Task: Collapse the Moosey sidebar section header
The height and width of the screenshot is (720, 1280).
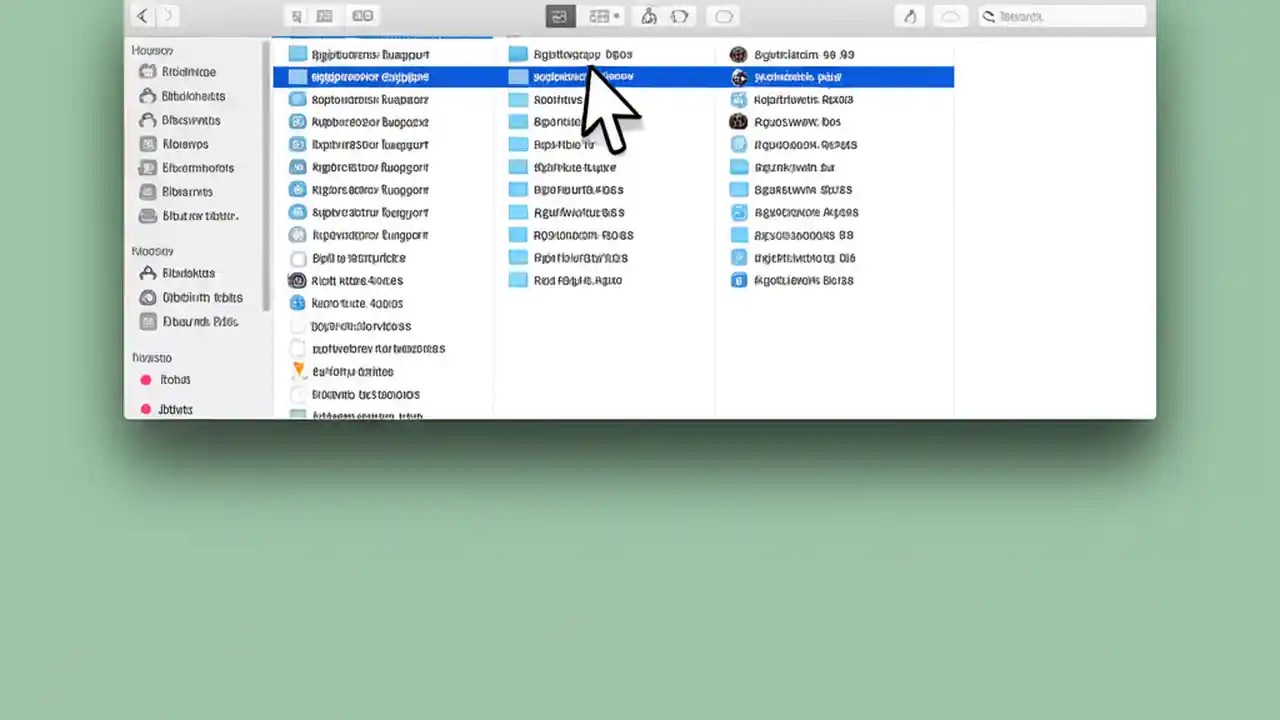Action: 152,251
